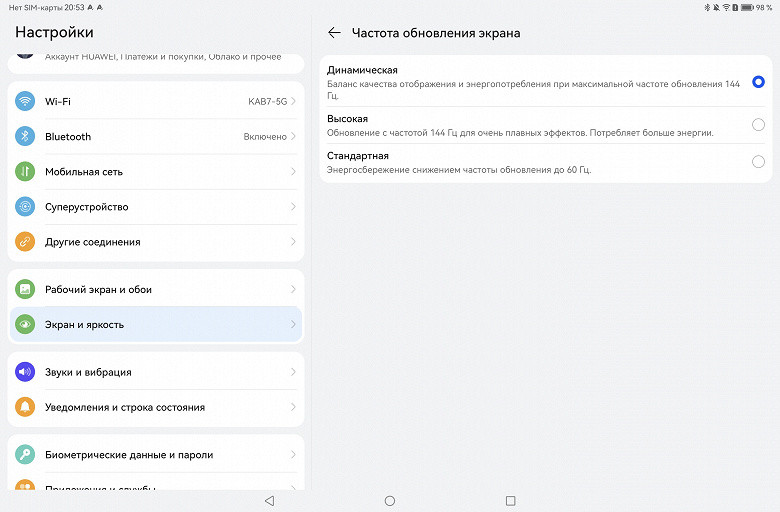Open Экран и яркость menu item
The width and height of the screenshot is (780, 512).
[x=155, y=325]
